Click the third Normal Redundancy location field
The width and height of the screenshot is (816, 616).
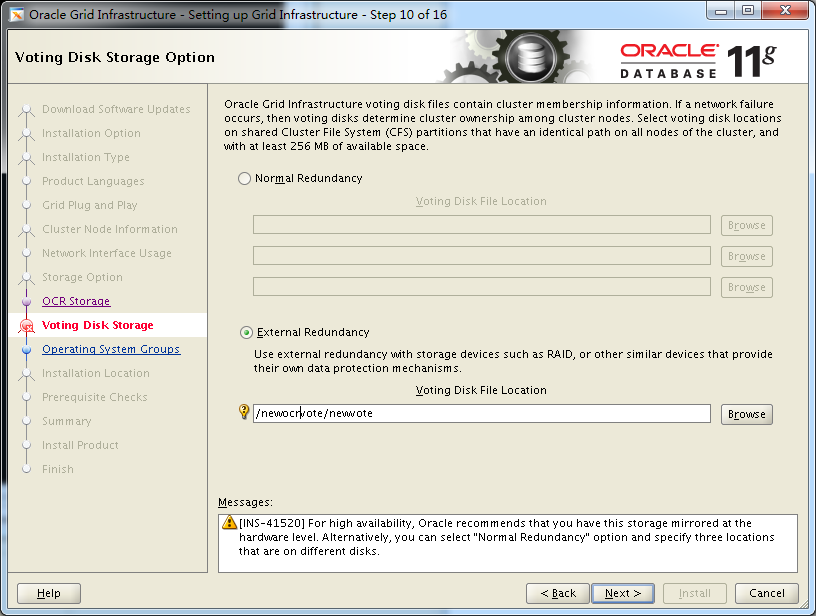tap(482, 287)
